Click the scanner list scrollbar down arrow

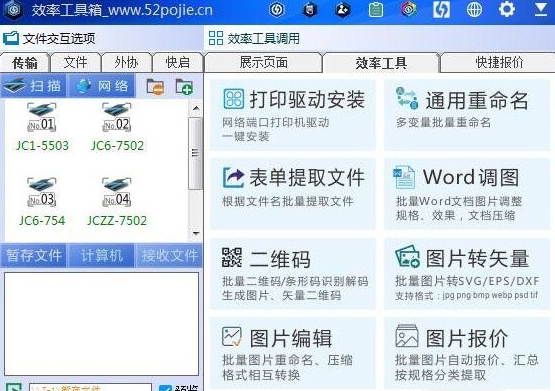point(196,233)
